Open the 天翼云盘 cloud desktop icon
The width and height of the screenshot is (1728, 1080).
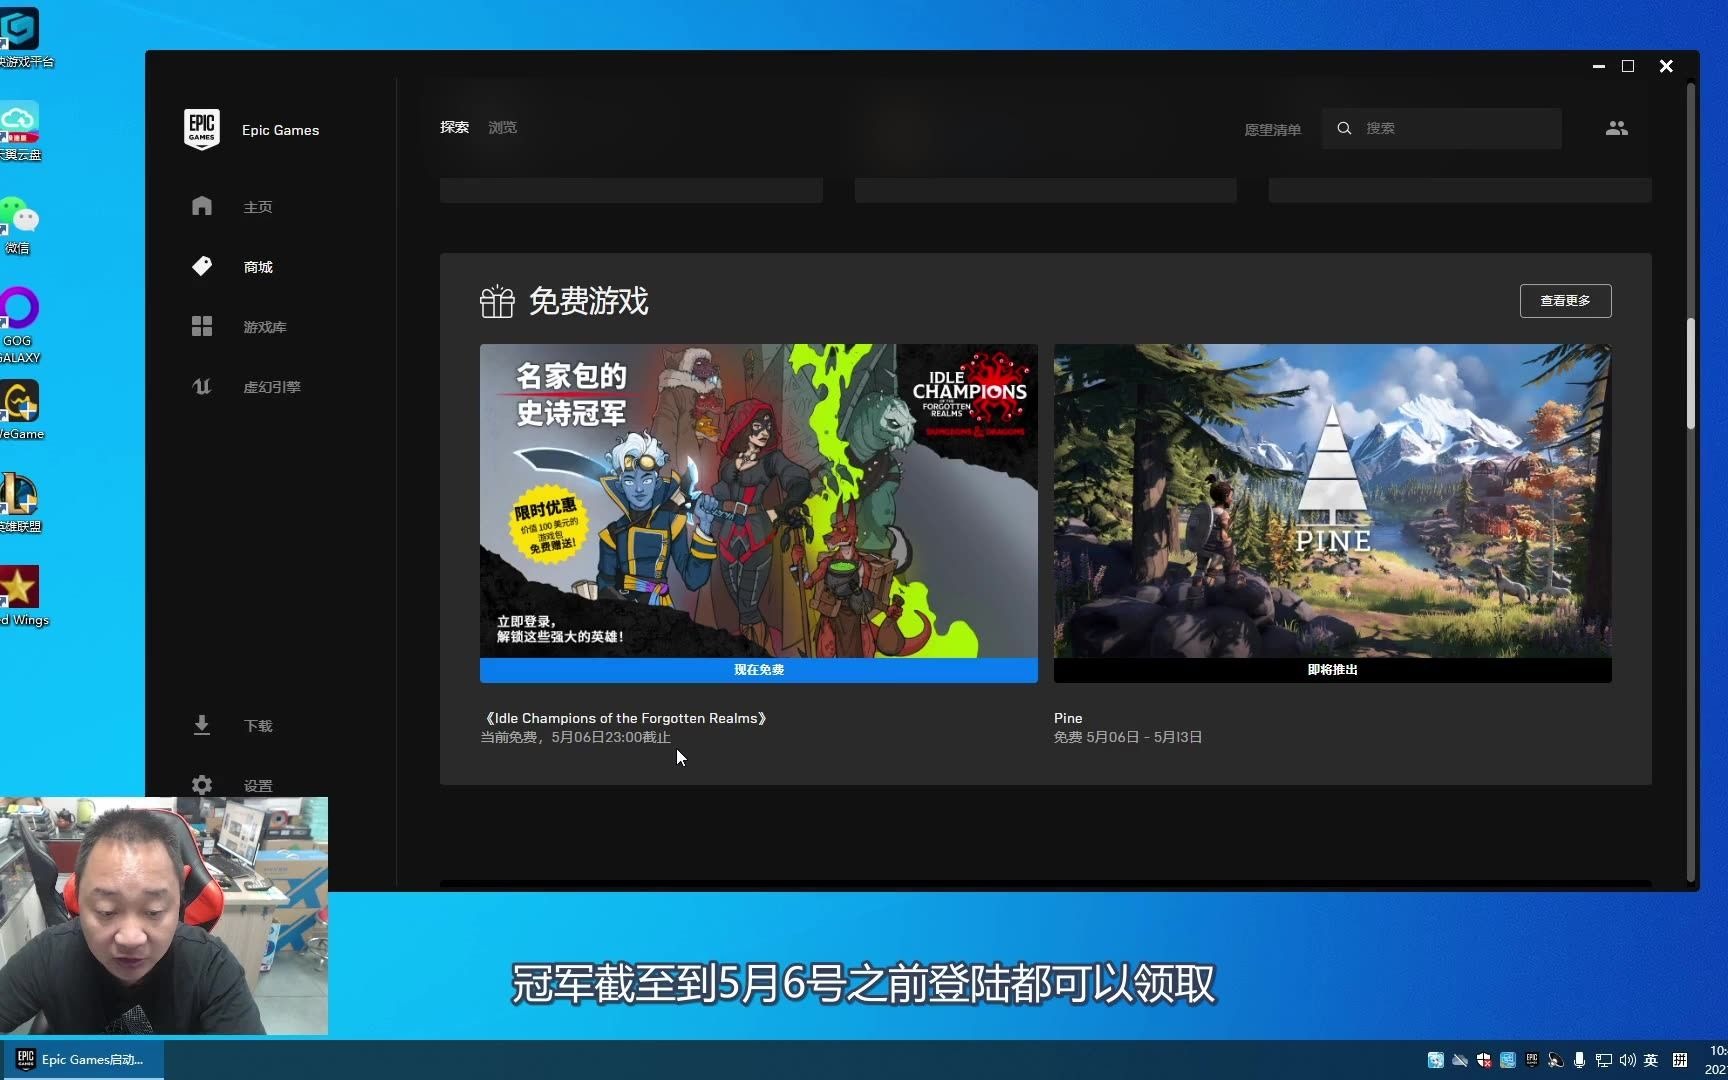[18, 123]
